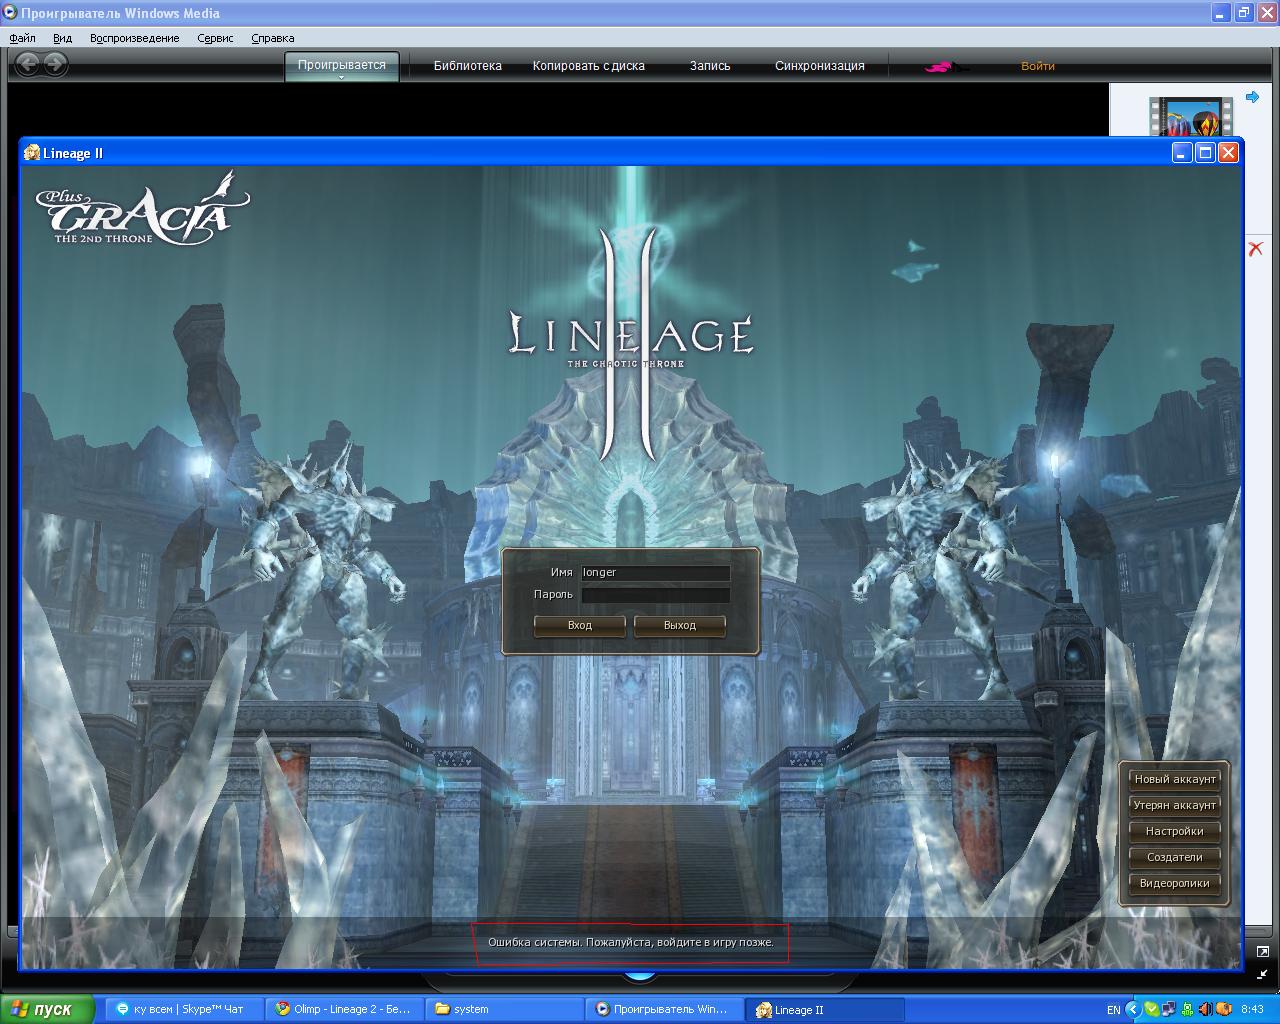The image size is (1280, 1024).
Task: Expand the dropdown arrow under Проигрывается
Action: pyautogui.click(x=341, y=77)
